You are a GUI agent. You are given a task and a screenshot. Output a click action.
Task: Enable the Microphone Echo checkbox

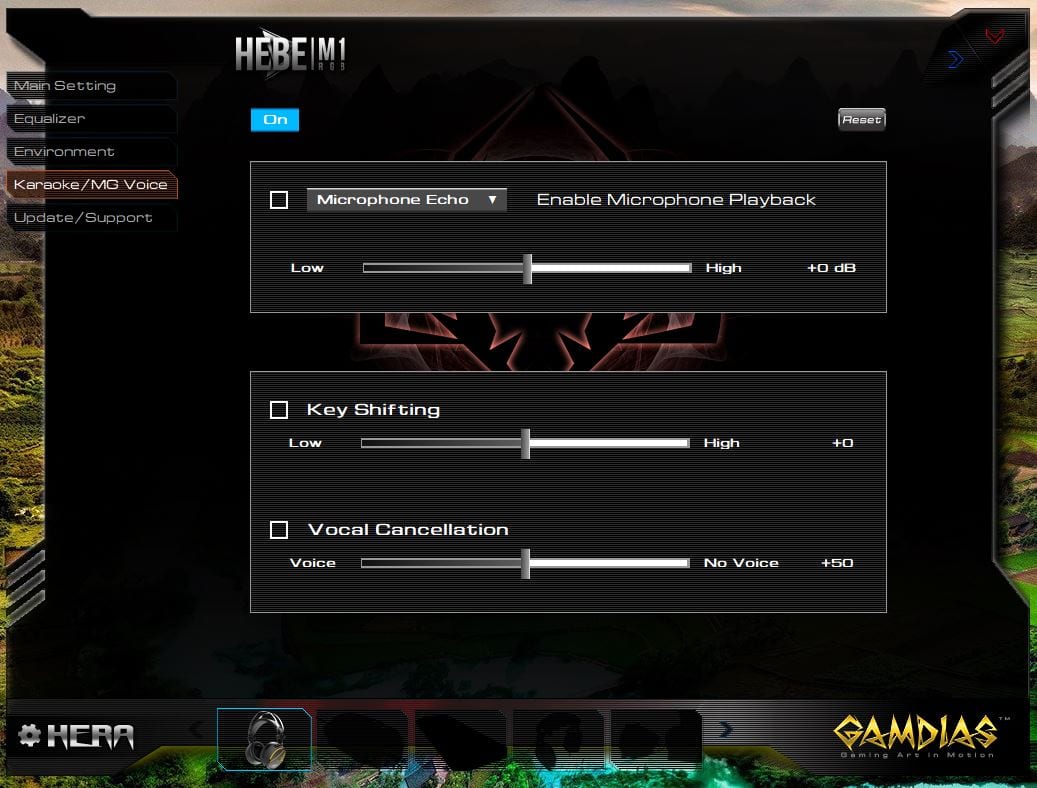click(x=279, y=200)
